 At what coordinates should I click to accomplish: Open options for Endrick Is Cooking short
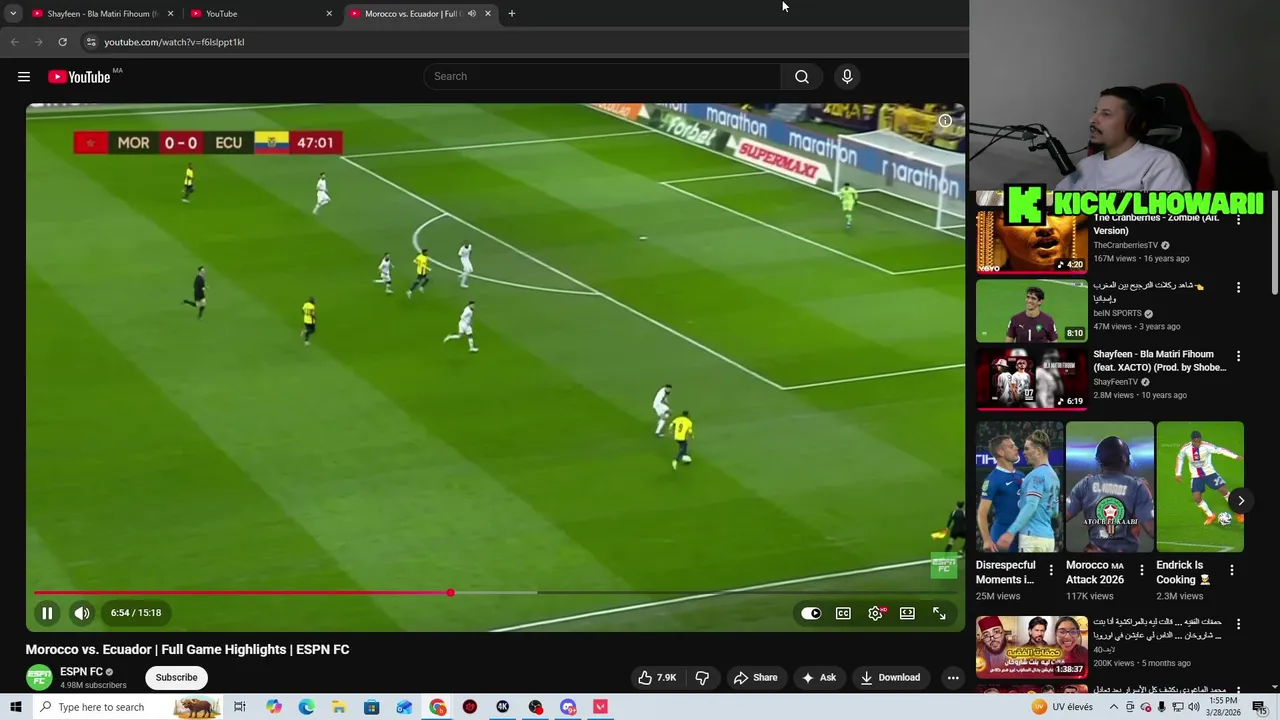point(1231,570)
